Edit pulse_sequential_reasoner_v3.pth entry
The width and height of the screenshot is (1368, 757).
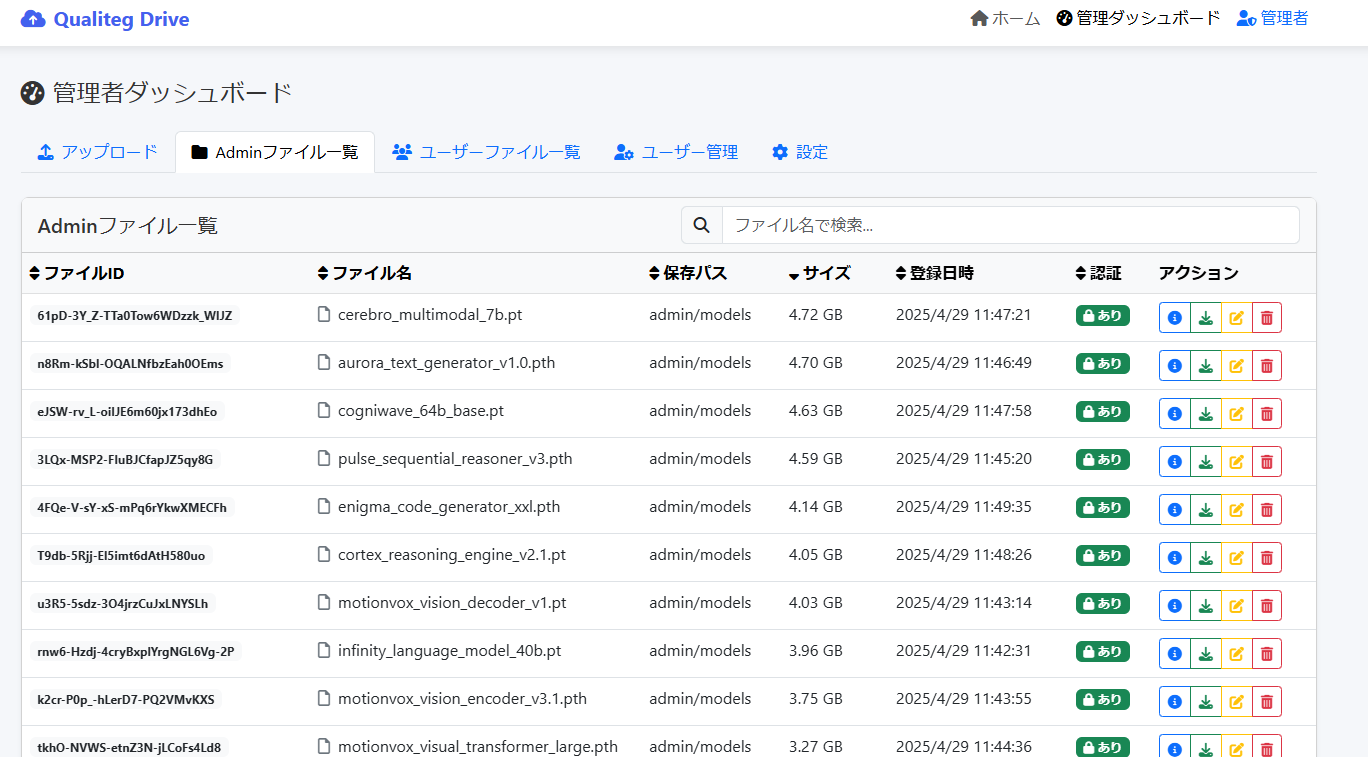click(x=1236, y=462)
